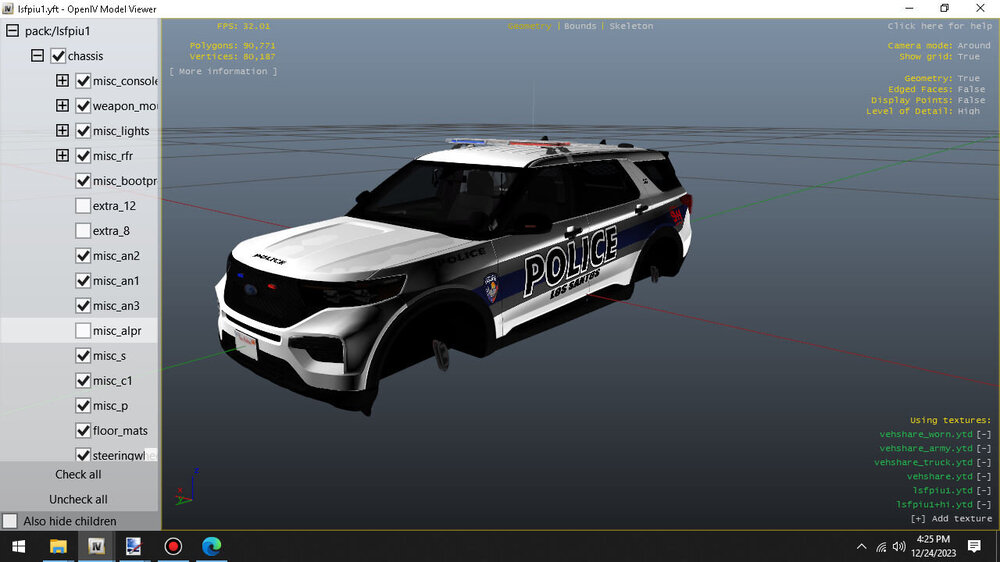Image resolution: width=1000 pixels, height=562 pixels.
Task: Click the Edged Faces: False setting
Action: point(936,89)
